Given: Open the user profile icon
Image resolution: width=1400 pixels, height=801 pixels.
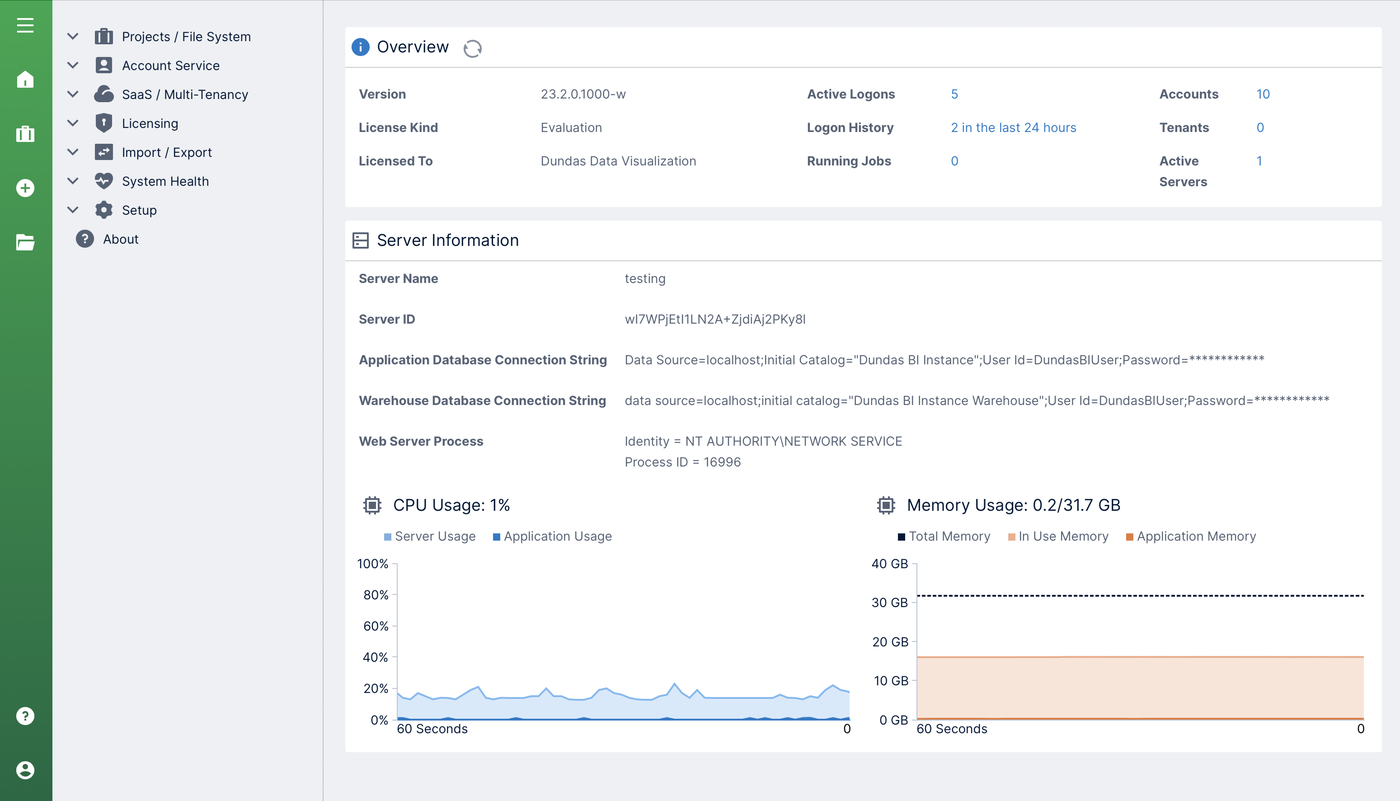Looking at the screenshot, I should [26, 770].
